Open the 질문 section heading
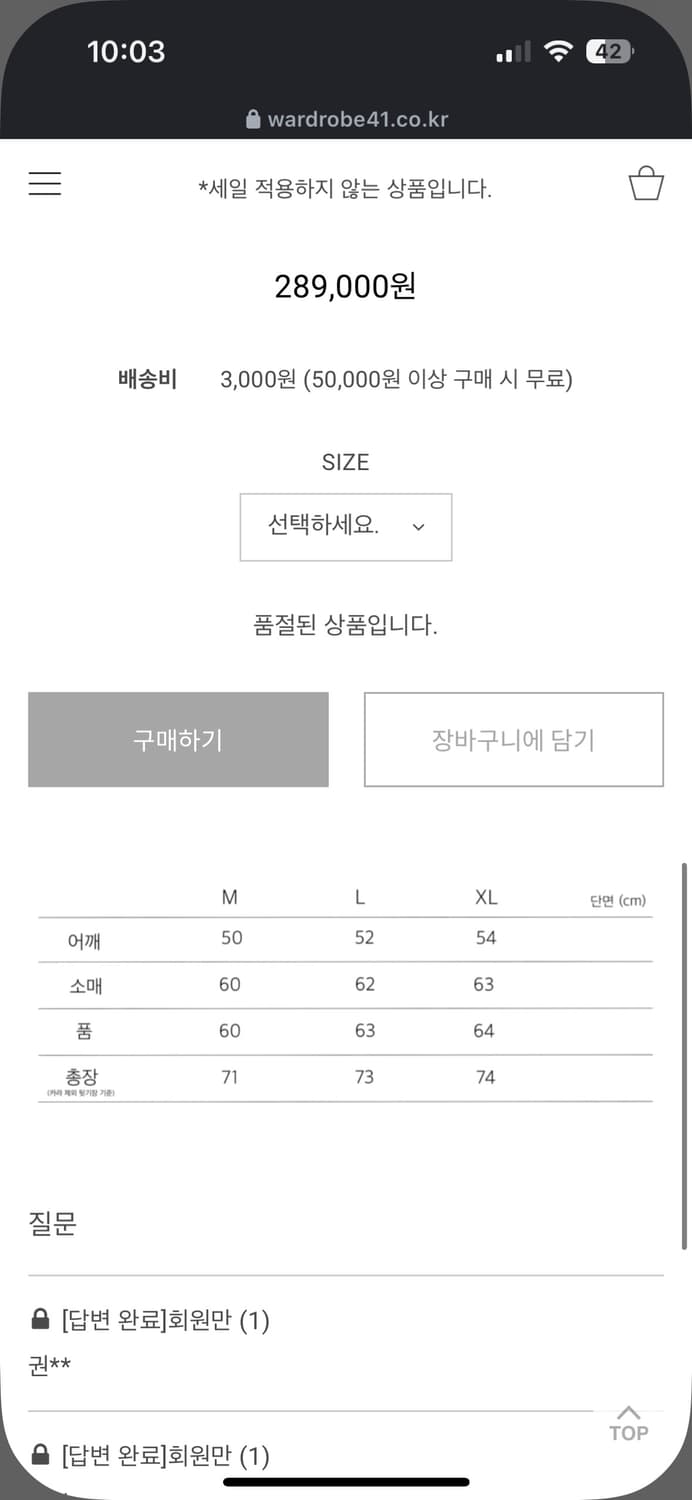Image resolution: width=692 pixels, height=1500 pixels. click(x=53, y=1223)
